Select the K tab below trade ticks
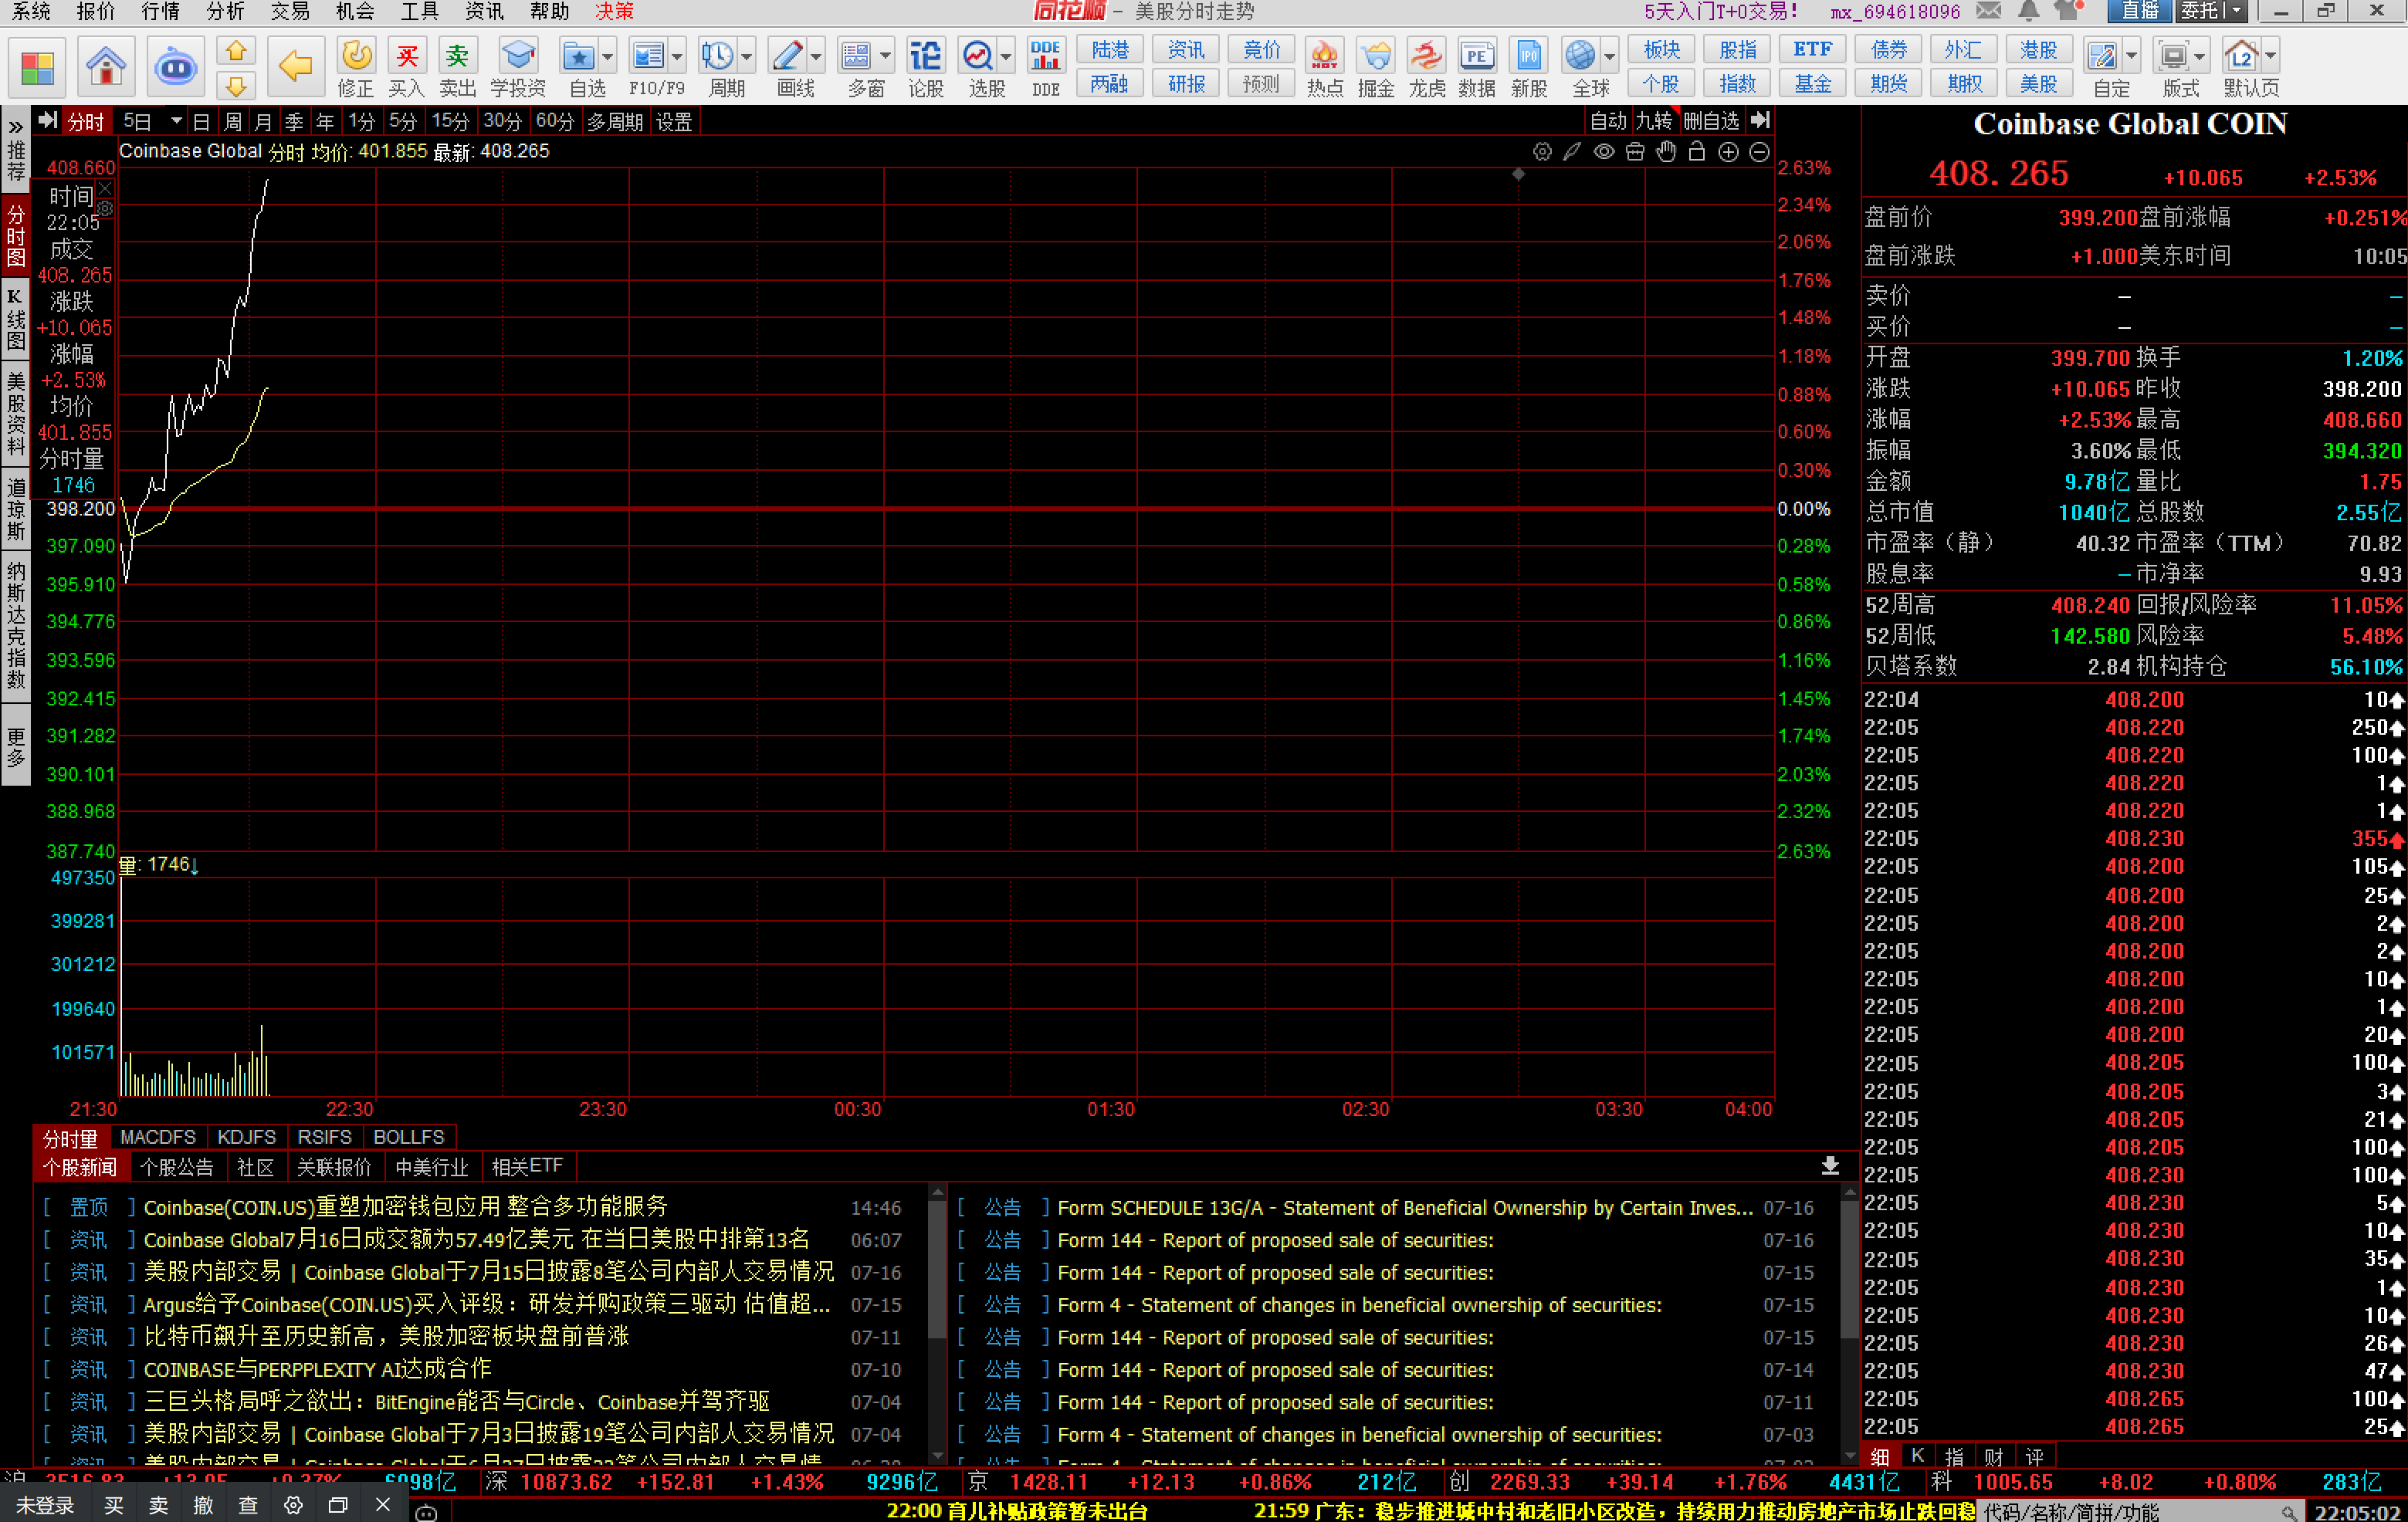Viewport: 2408px width, 1522px height. (1917, 1456)
